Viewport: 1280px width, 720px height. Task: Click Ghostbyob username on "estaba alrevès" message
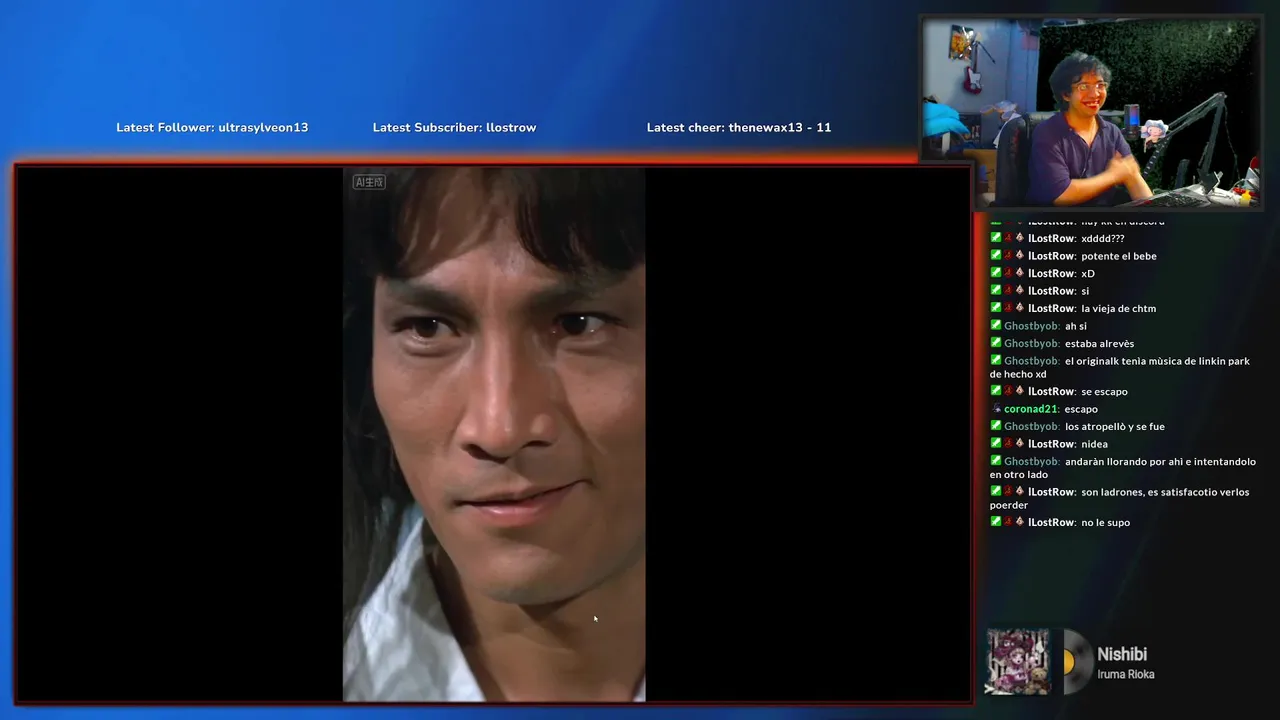(x=1031, y=344)
